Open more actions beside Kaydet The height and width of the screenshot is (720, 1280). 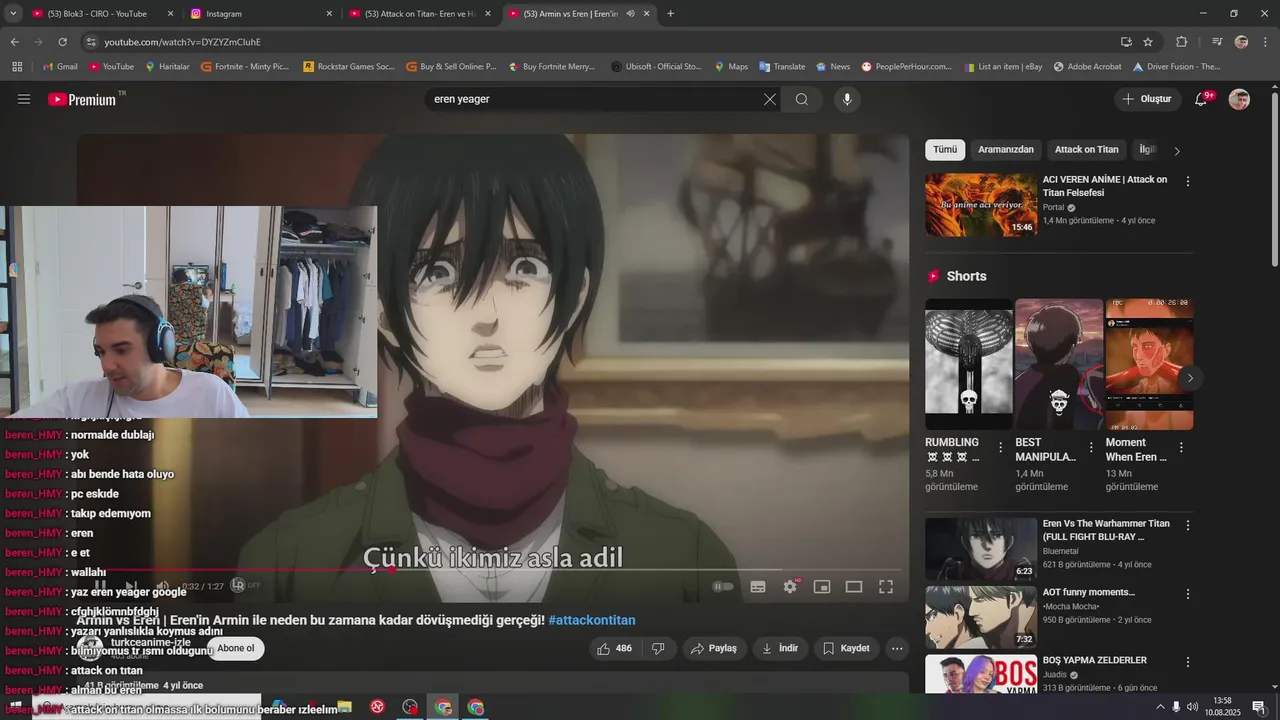(897, 648)
